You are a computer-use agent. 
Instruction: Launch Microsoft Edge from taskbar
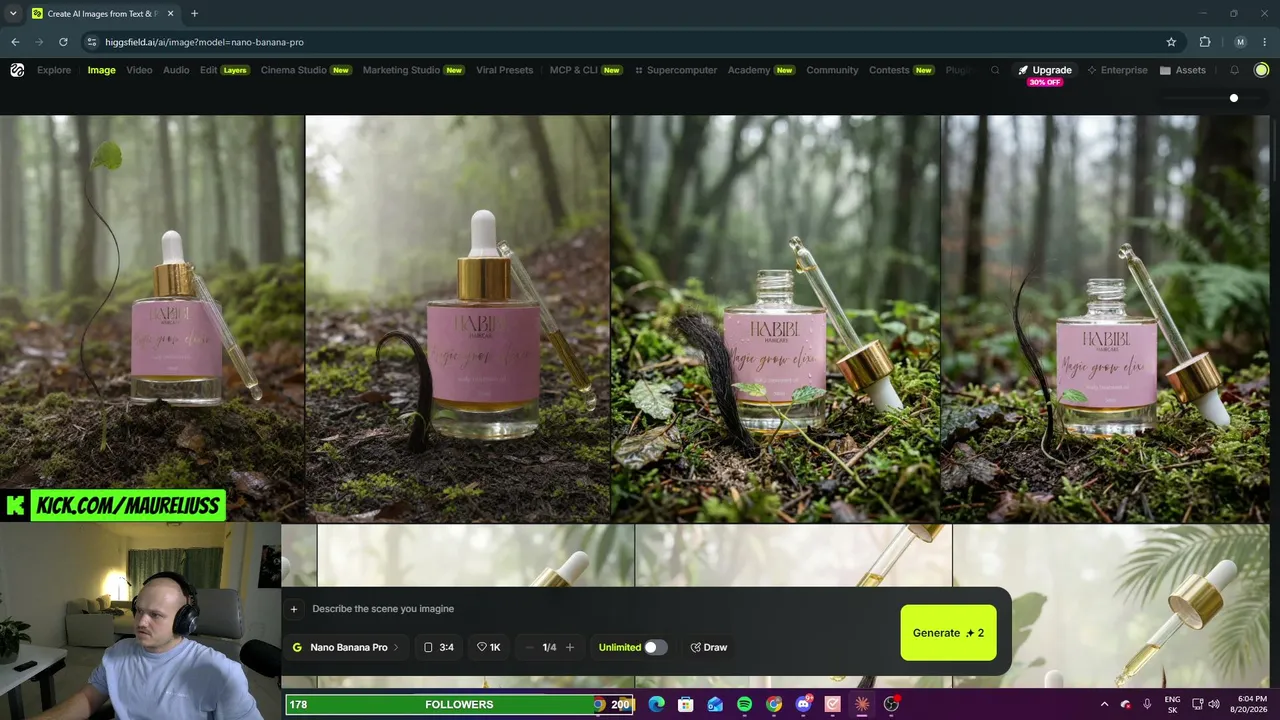656,704
